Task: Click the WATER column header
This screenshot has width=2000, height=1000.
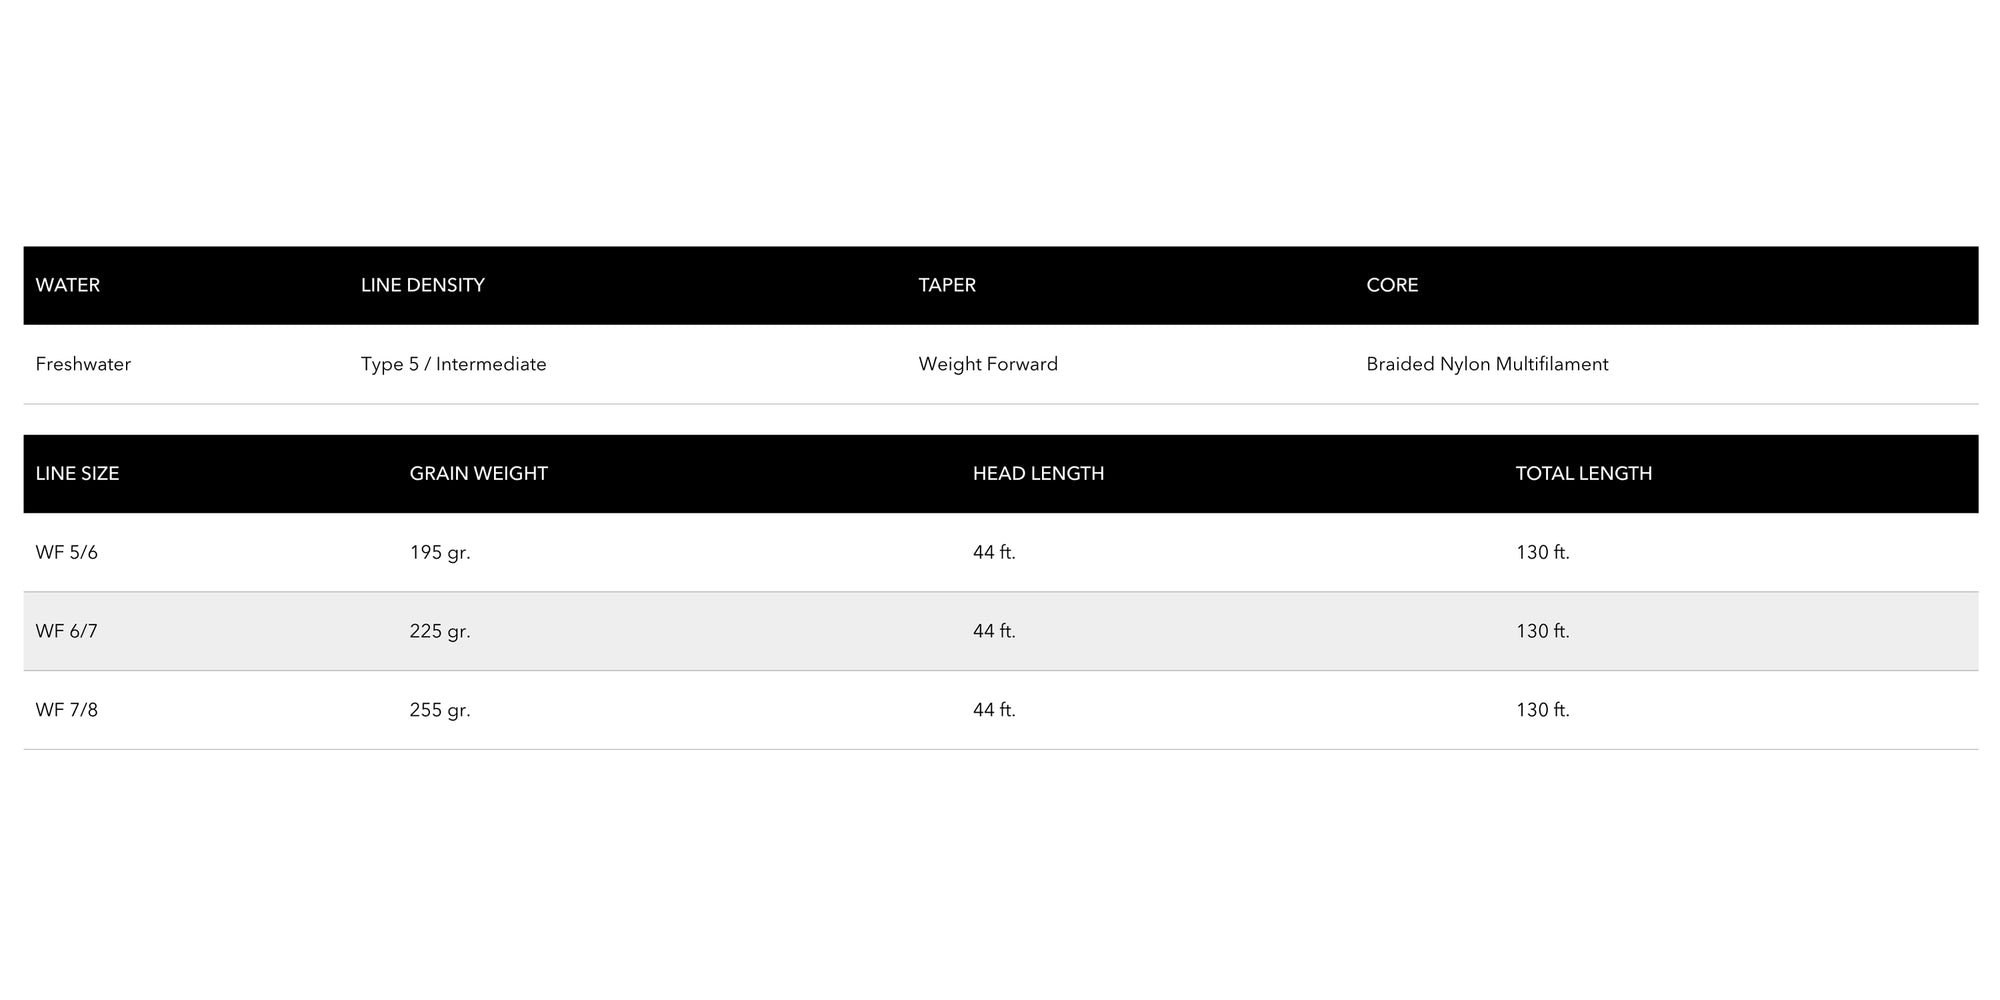Action: [x=67, y=285]
